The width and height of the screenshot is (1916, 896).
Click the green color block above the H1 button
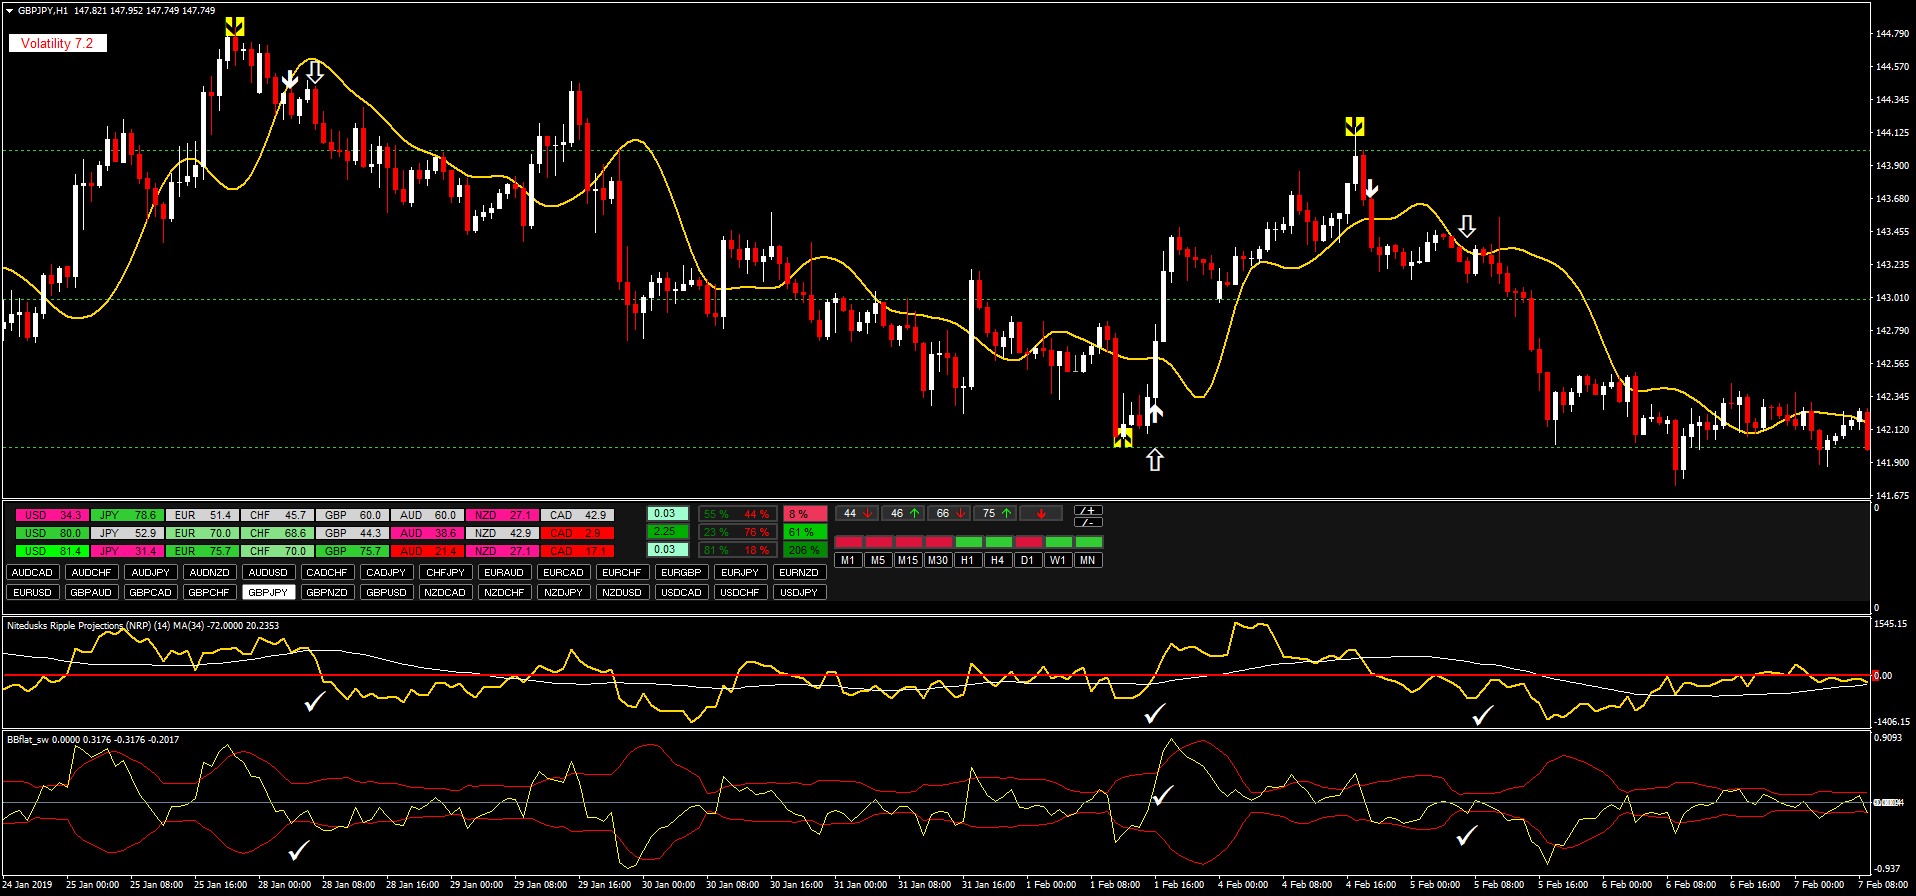coord(968,542)
